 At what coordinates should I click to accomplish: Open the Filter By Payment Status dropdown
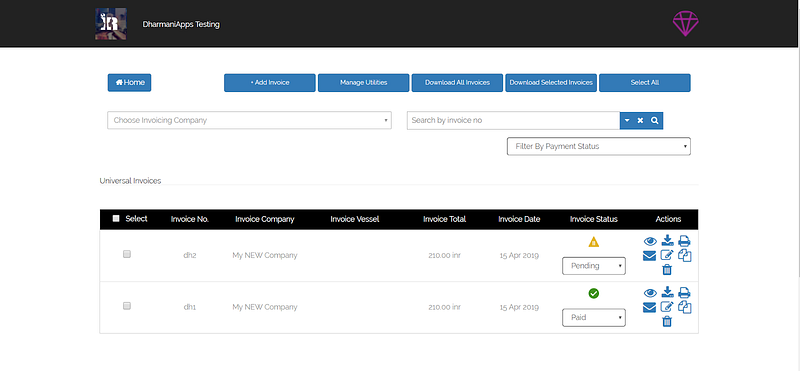[598, 146]
